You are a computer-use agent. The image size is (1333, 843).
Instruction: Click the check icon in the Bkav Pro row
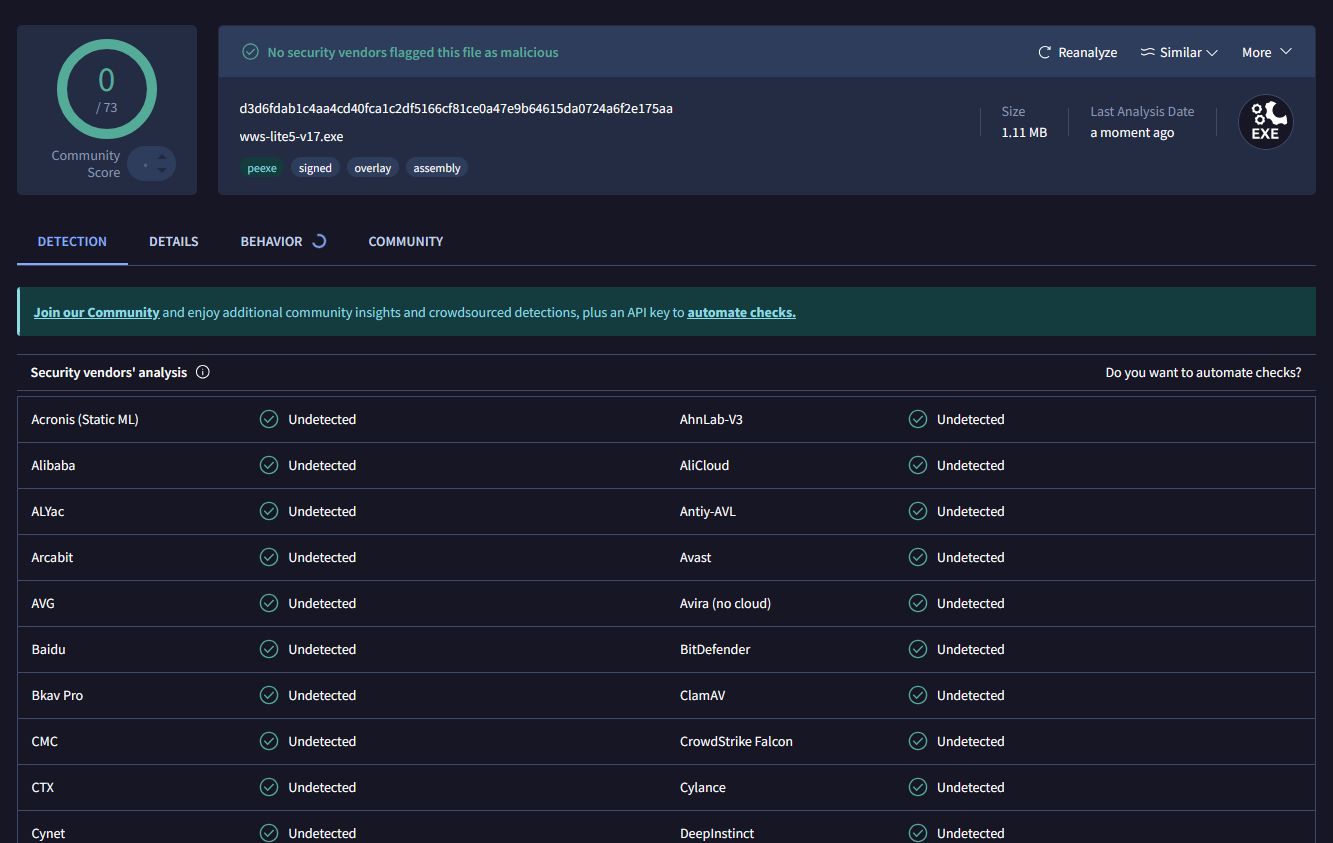click(269, 695)
